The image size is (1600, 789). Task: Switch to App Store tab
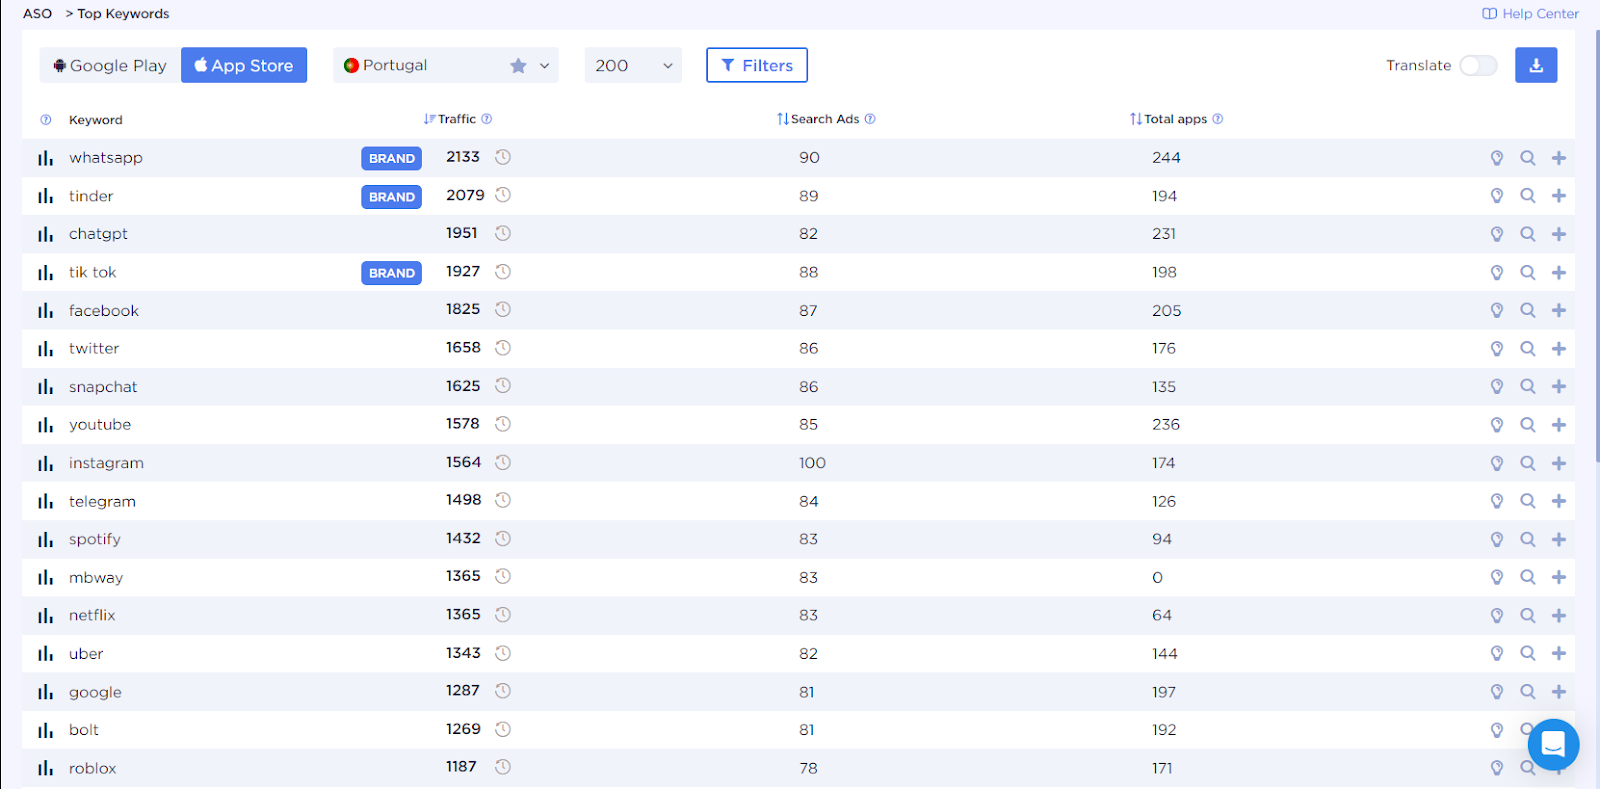[x=244, y=65]
